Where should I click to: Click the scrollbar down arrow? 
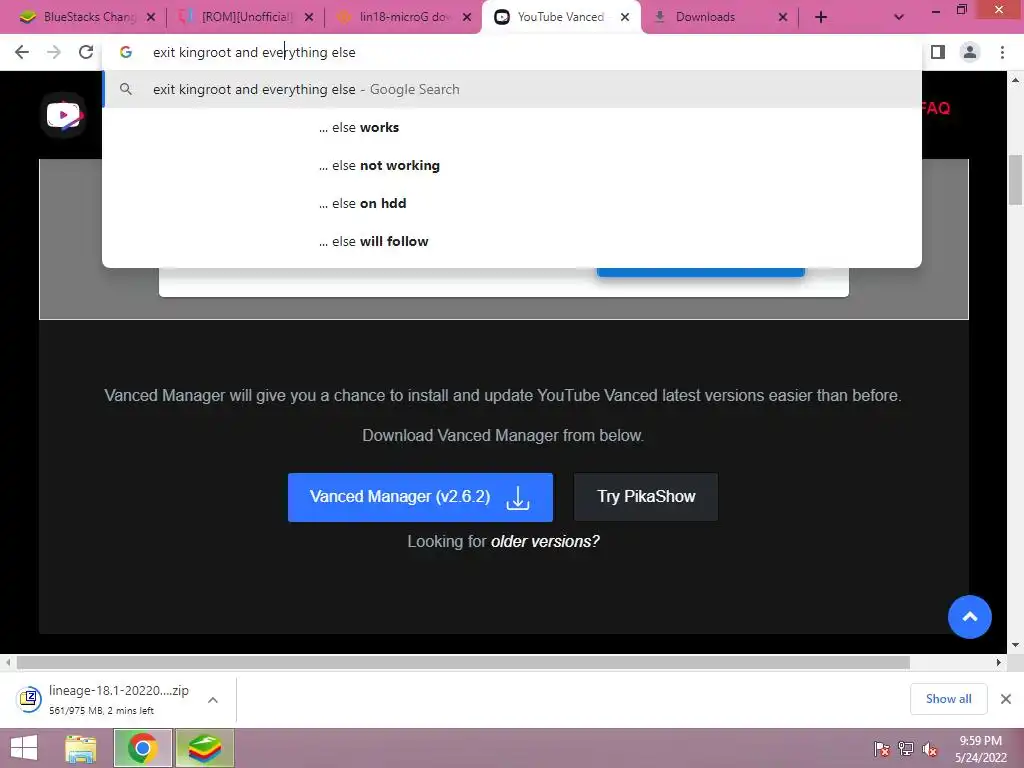click(x=1016, y=645)
